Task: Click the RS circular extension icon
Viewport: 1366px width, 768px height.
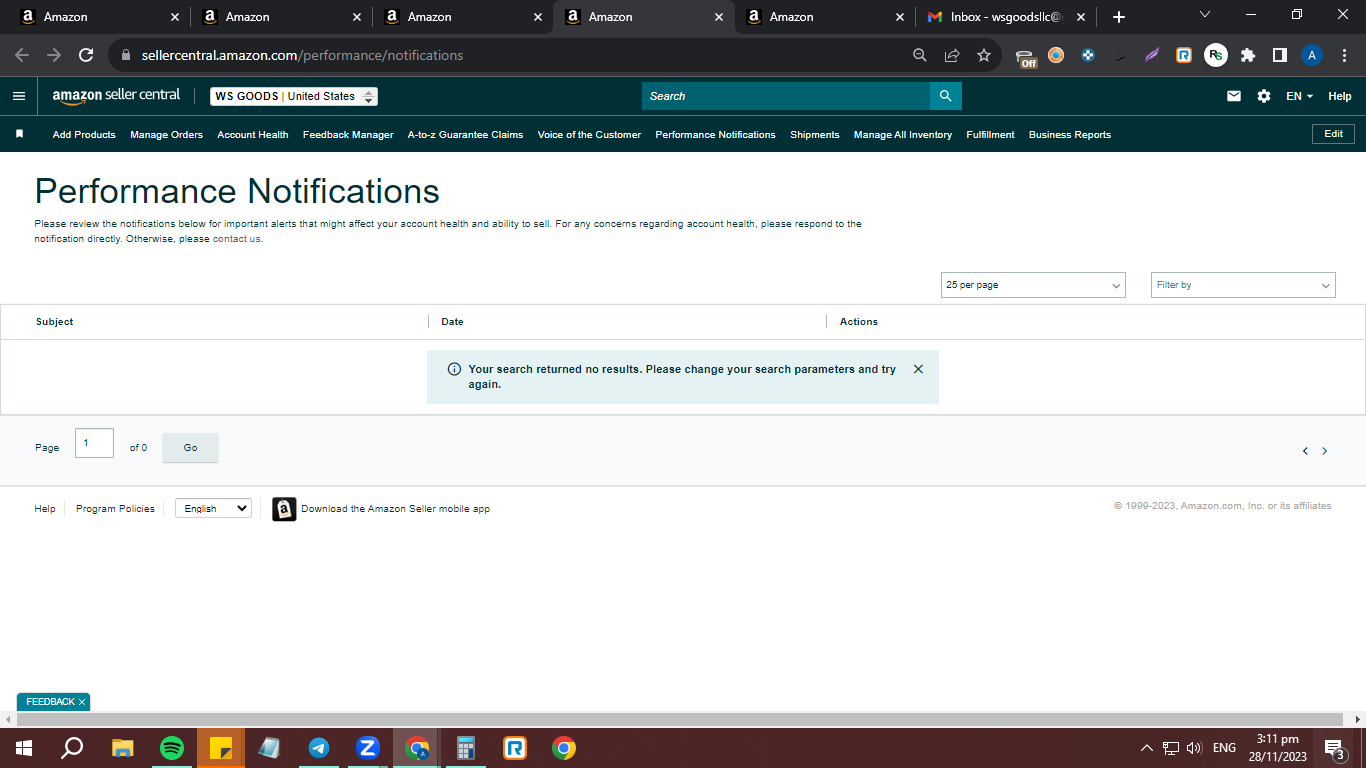Action: (1216, 55)
